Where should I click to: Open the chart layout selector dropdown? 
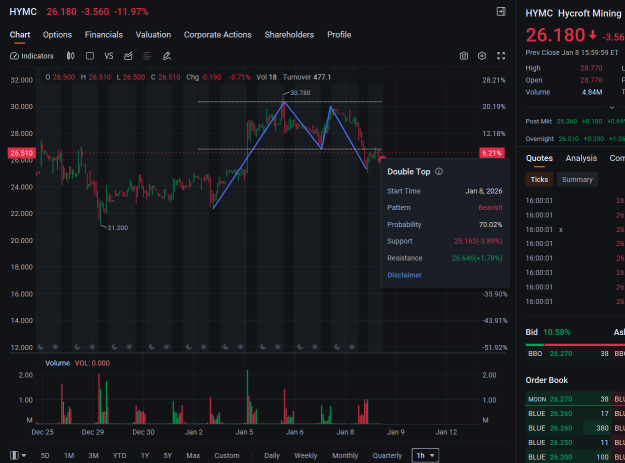18,455
